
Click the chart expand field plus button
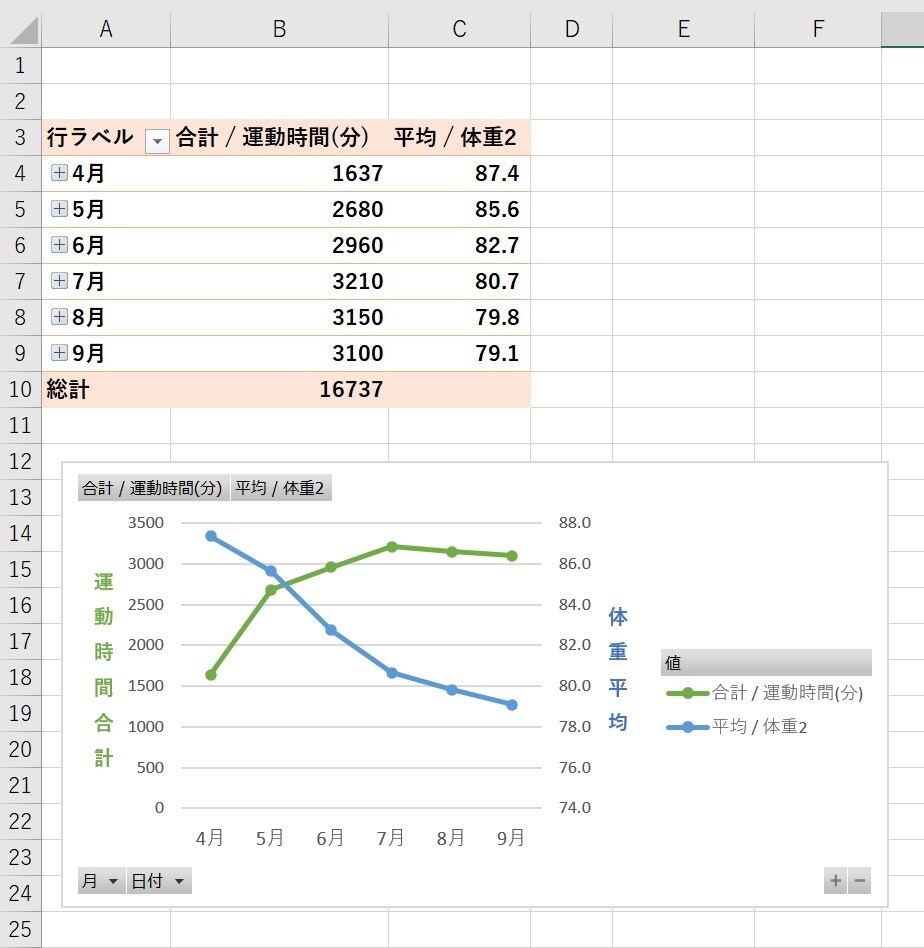tap(835, 881)
